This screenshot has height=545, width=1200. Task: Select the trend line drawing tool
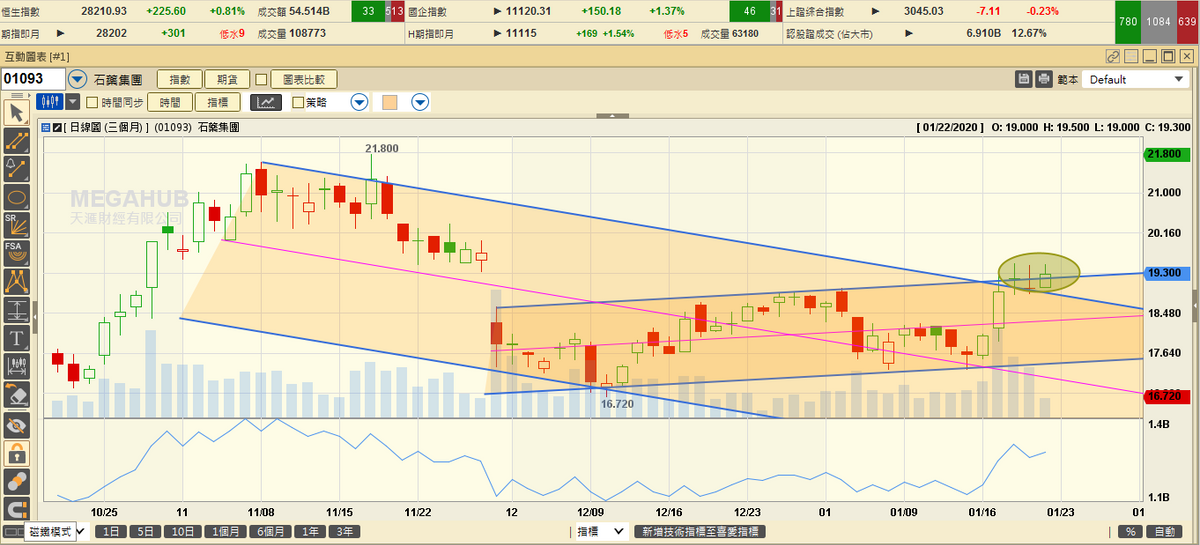coord(16,139)
